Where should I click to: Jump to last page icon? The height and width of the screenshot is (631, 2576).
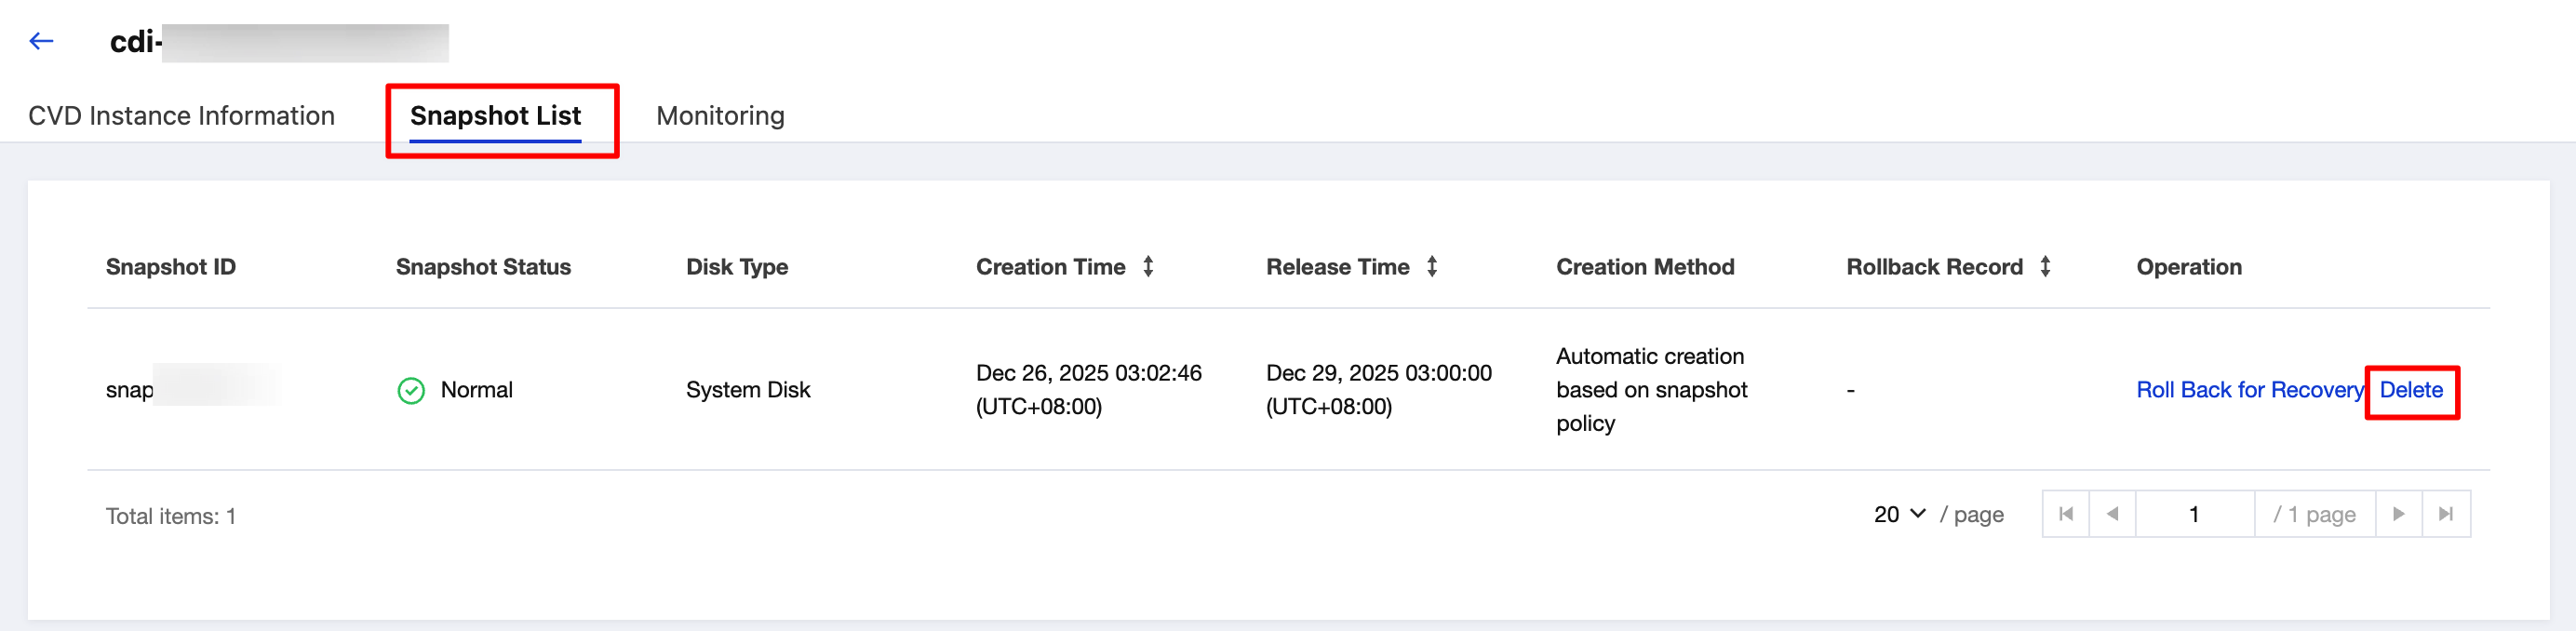click(x=2445, y=514)
